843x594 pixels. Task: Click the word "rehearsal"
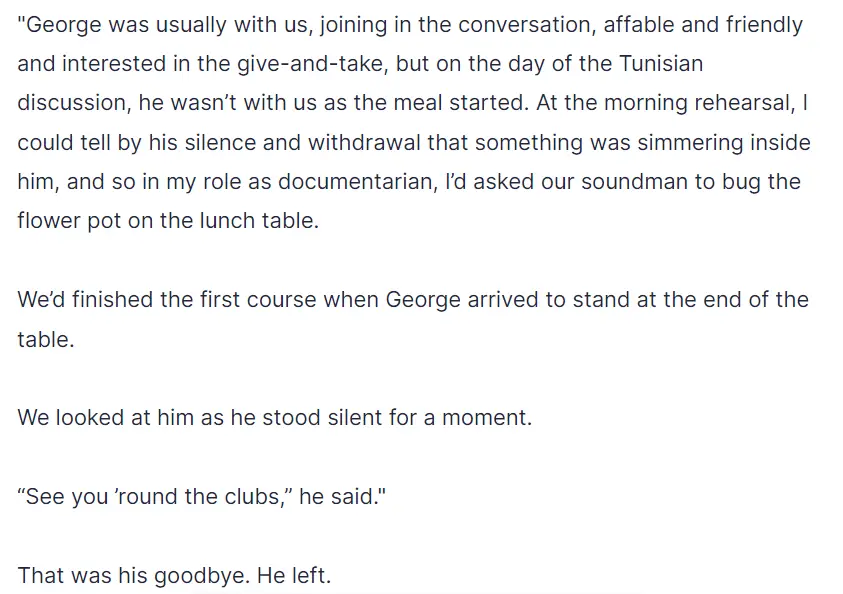[744, 103]
